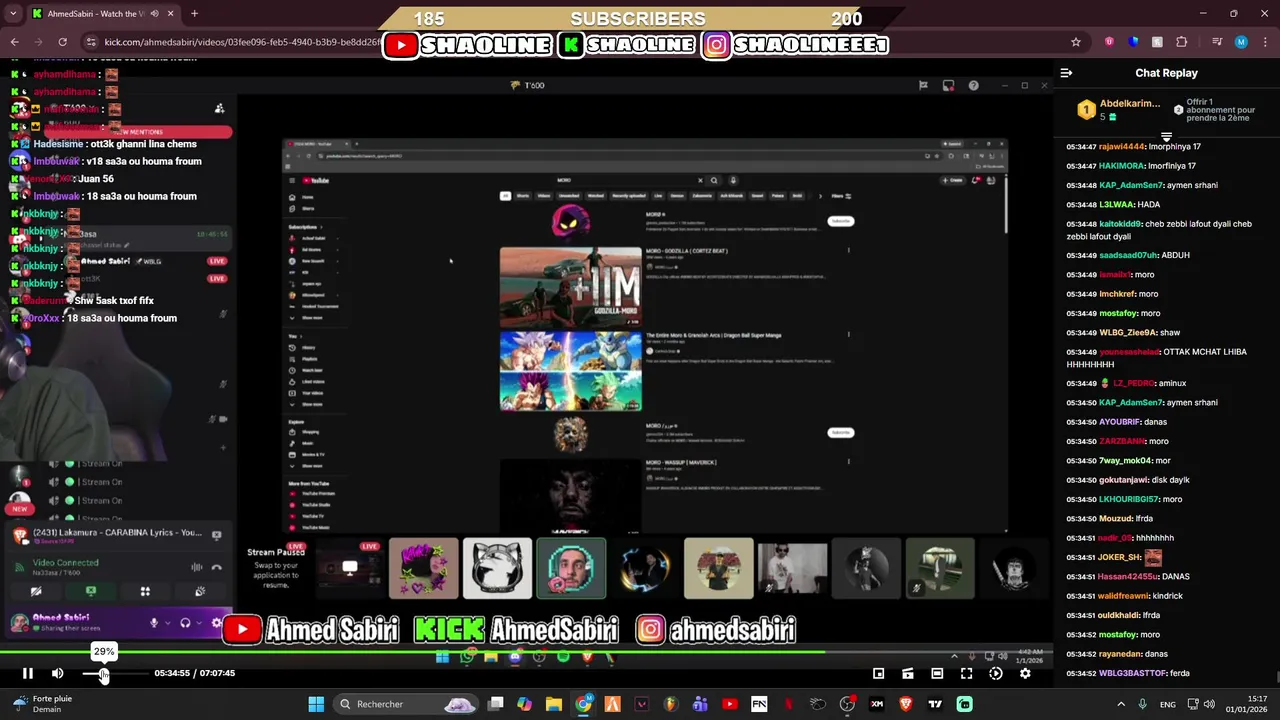View site information next to the URL
This screenshot has height=720, width=1280.
coord(92,42)
